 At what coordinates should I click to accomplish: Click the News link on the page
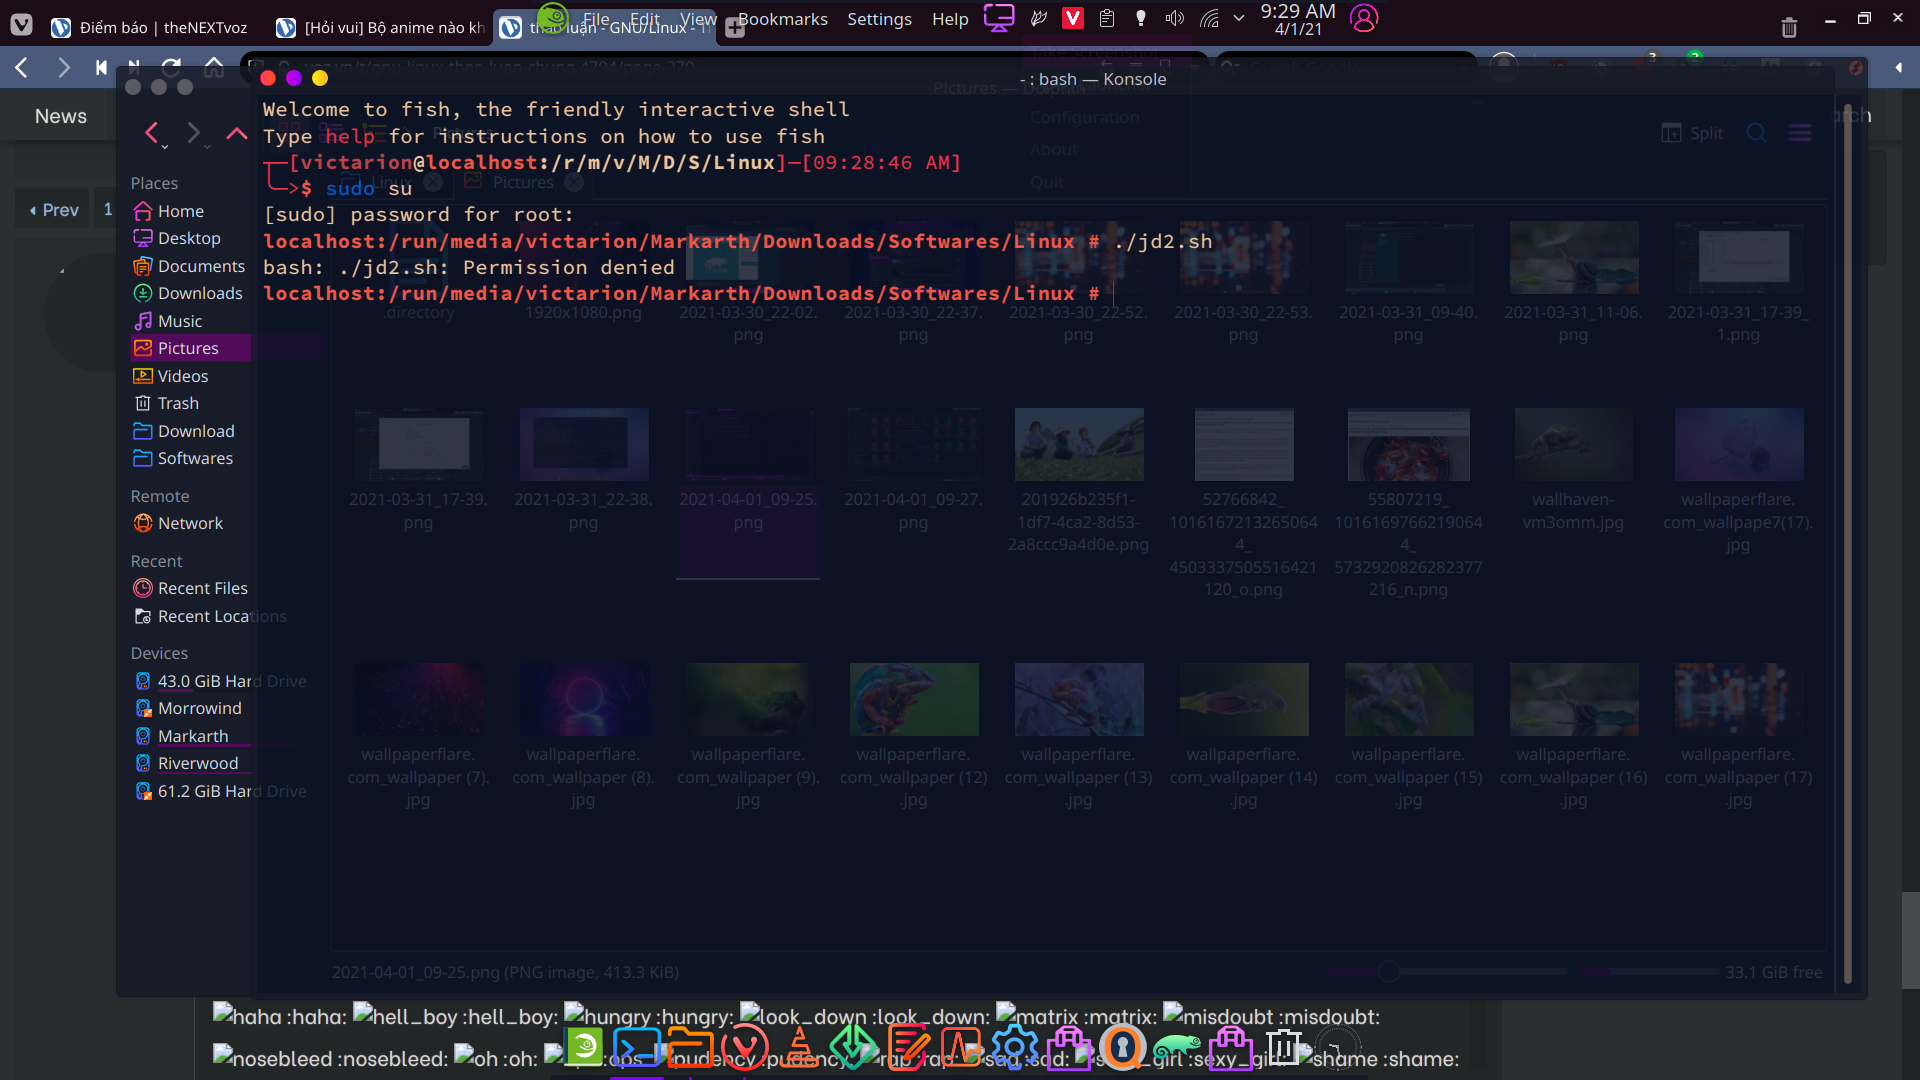click(x=61, y=116)
